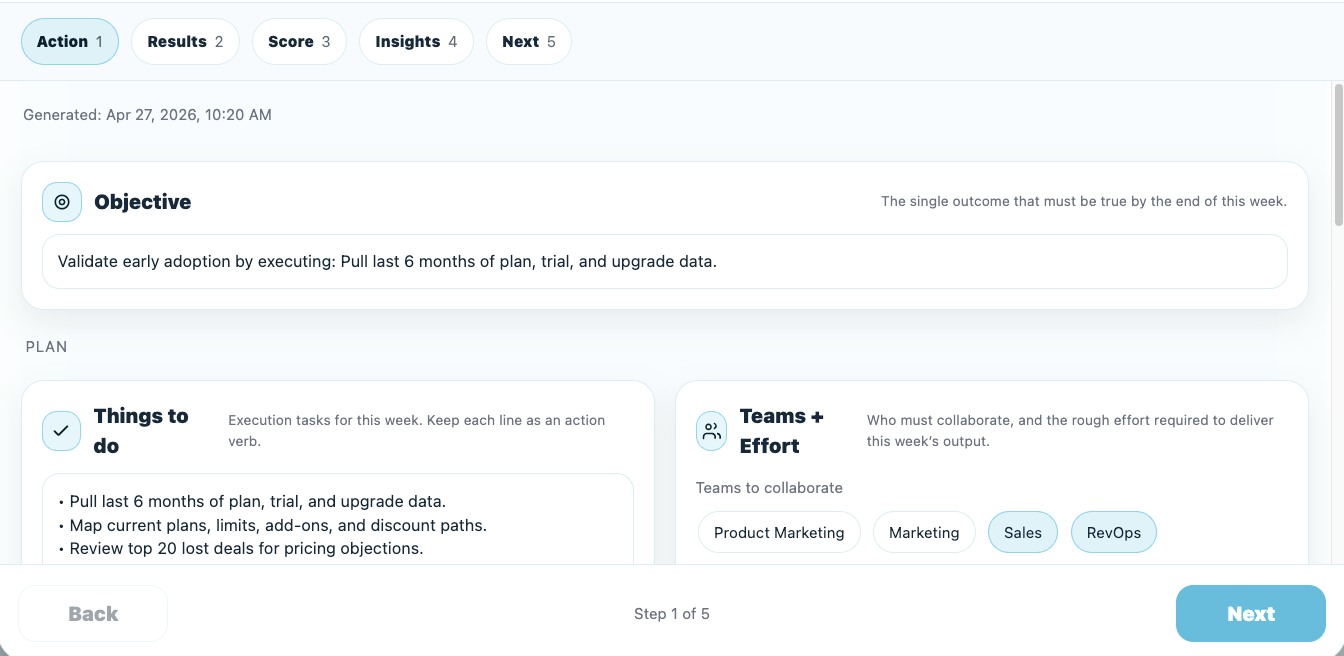Open the Score tab
Viewport: 1344px width, 656px height.
point(299,42)
